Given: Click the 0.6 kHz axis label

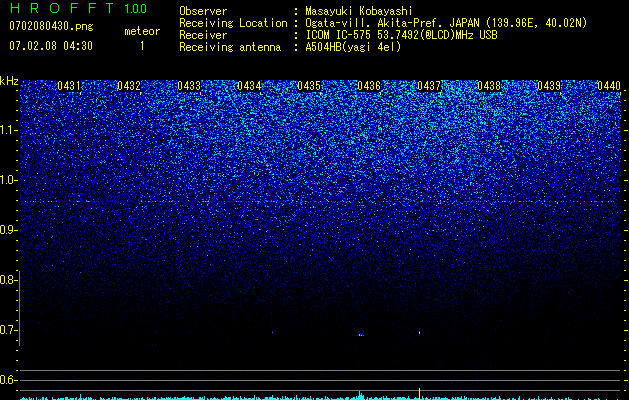Looking at the screenshot, I should tap(8, 380).
